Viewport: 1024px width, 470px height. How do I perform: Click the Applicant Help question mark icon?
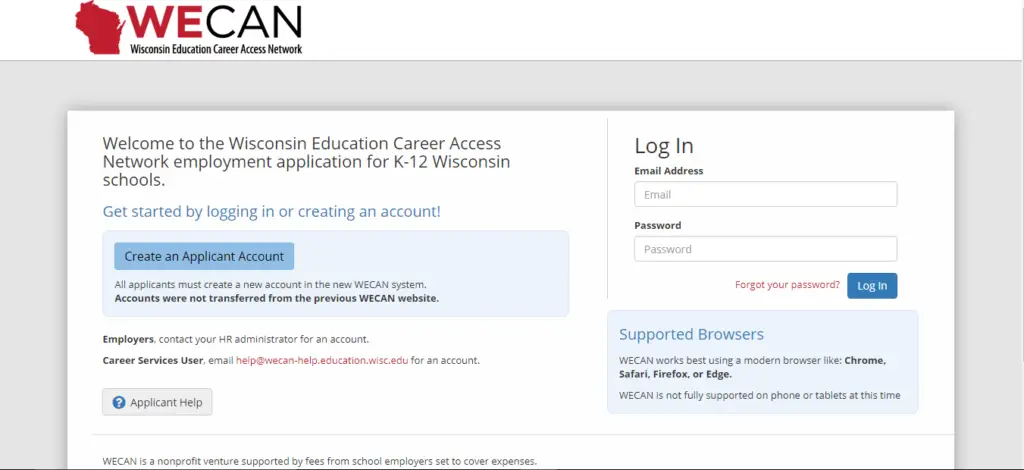point(119,402)
